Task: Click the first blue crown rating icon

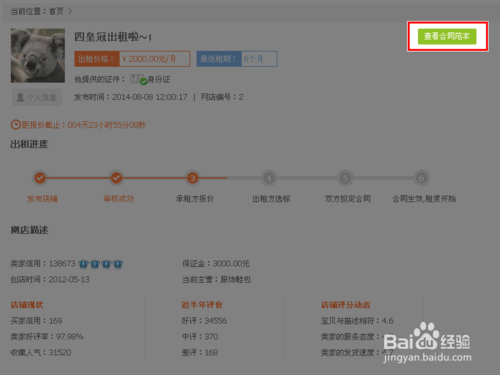Action: click(x=83, y=264)
